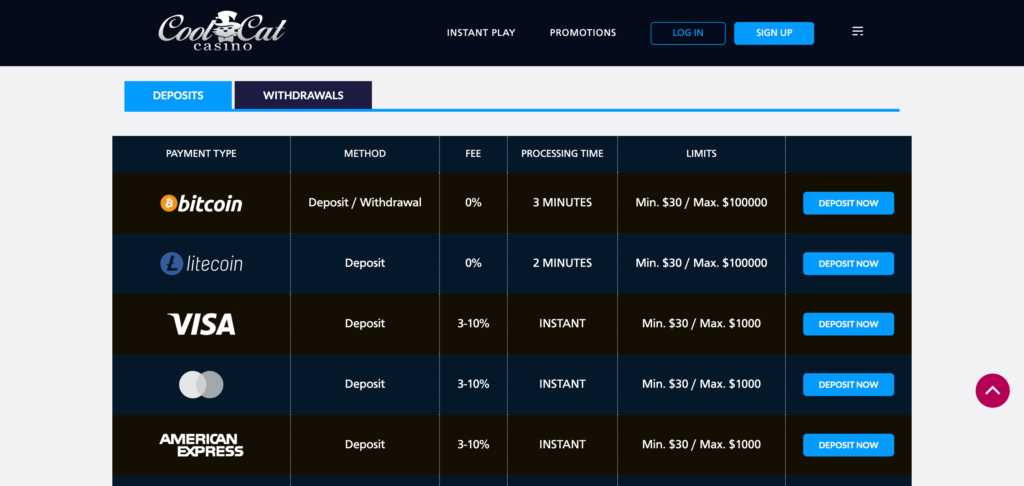This screenshot has height=486, width=1024.
Task: Click the Deposit method cell for VISA
Action: 365,323
